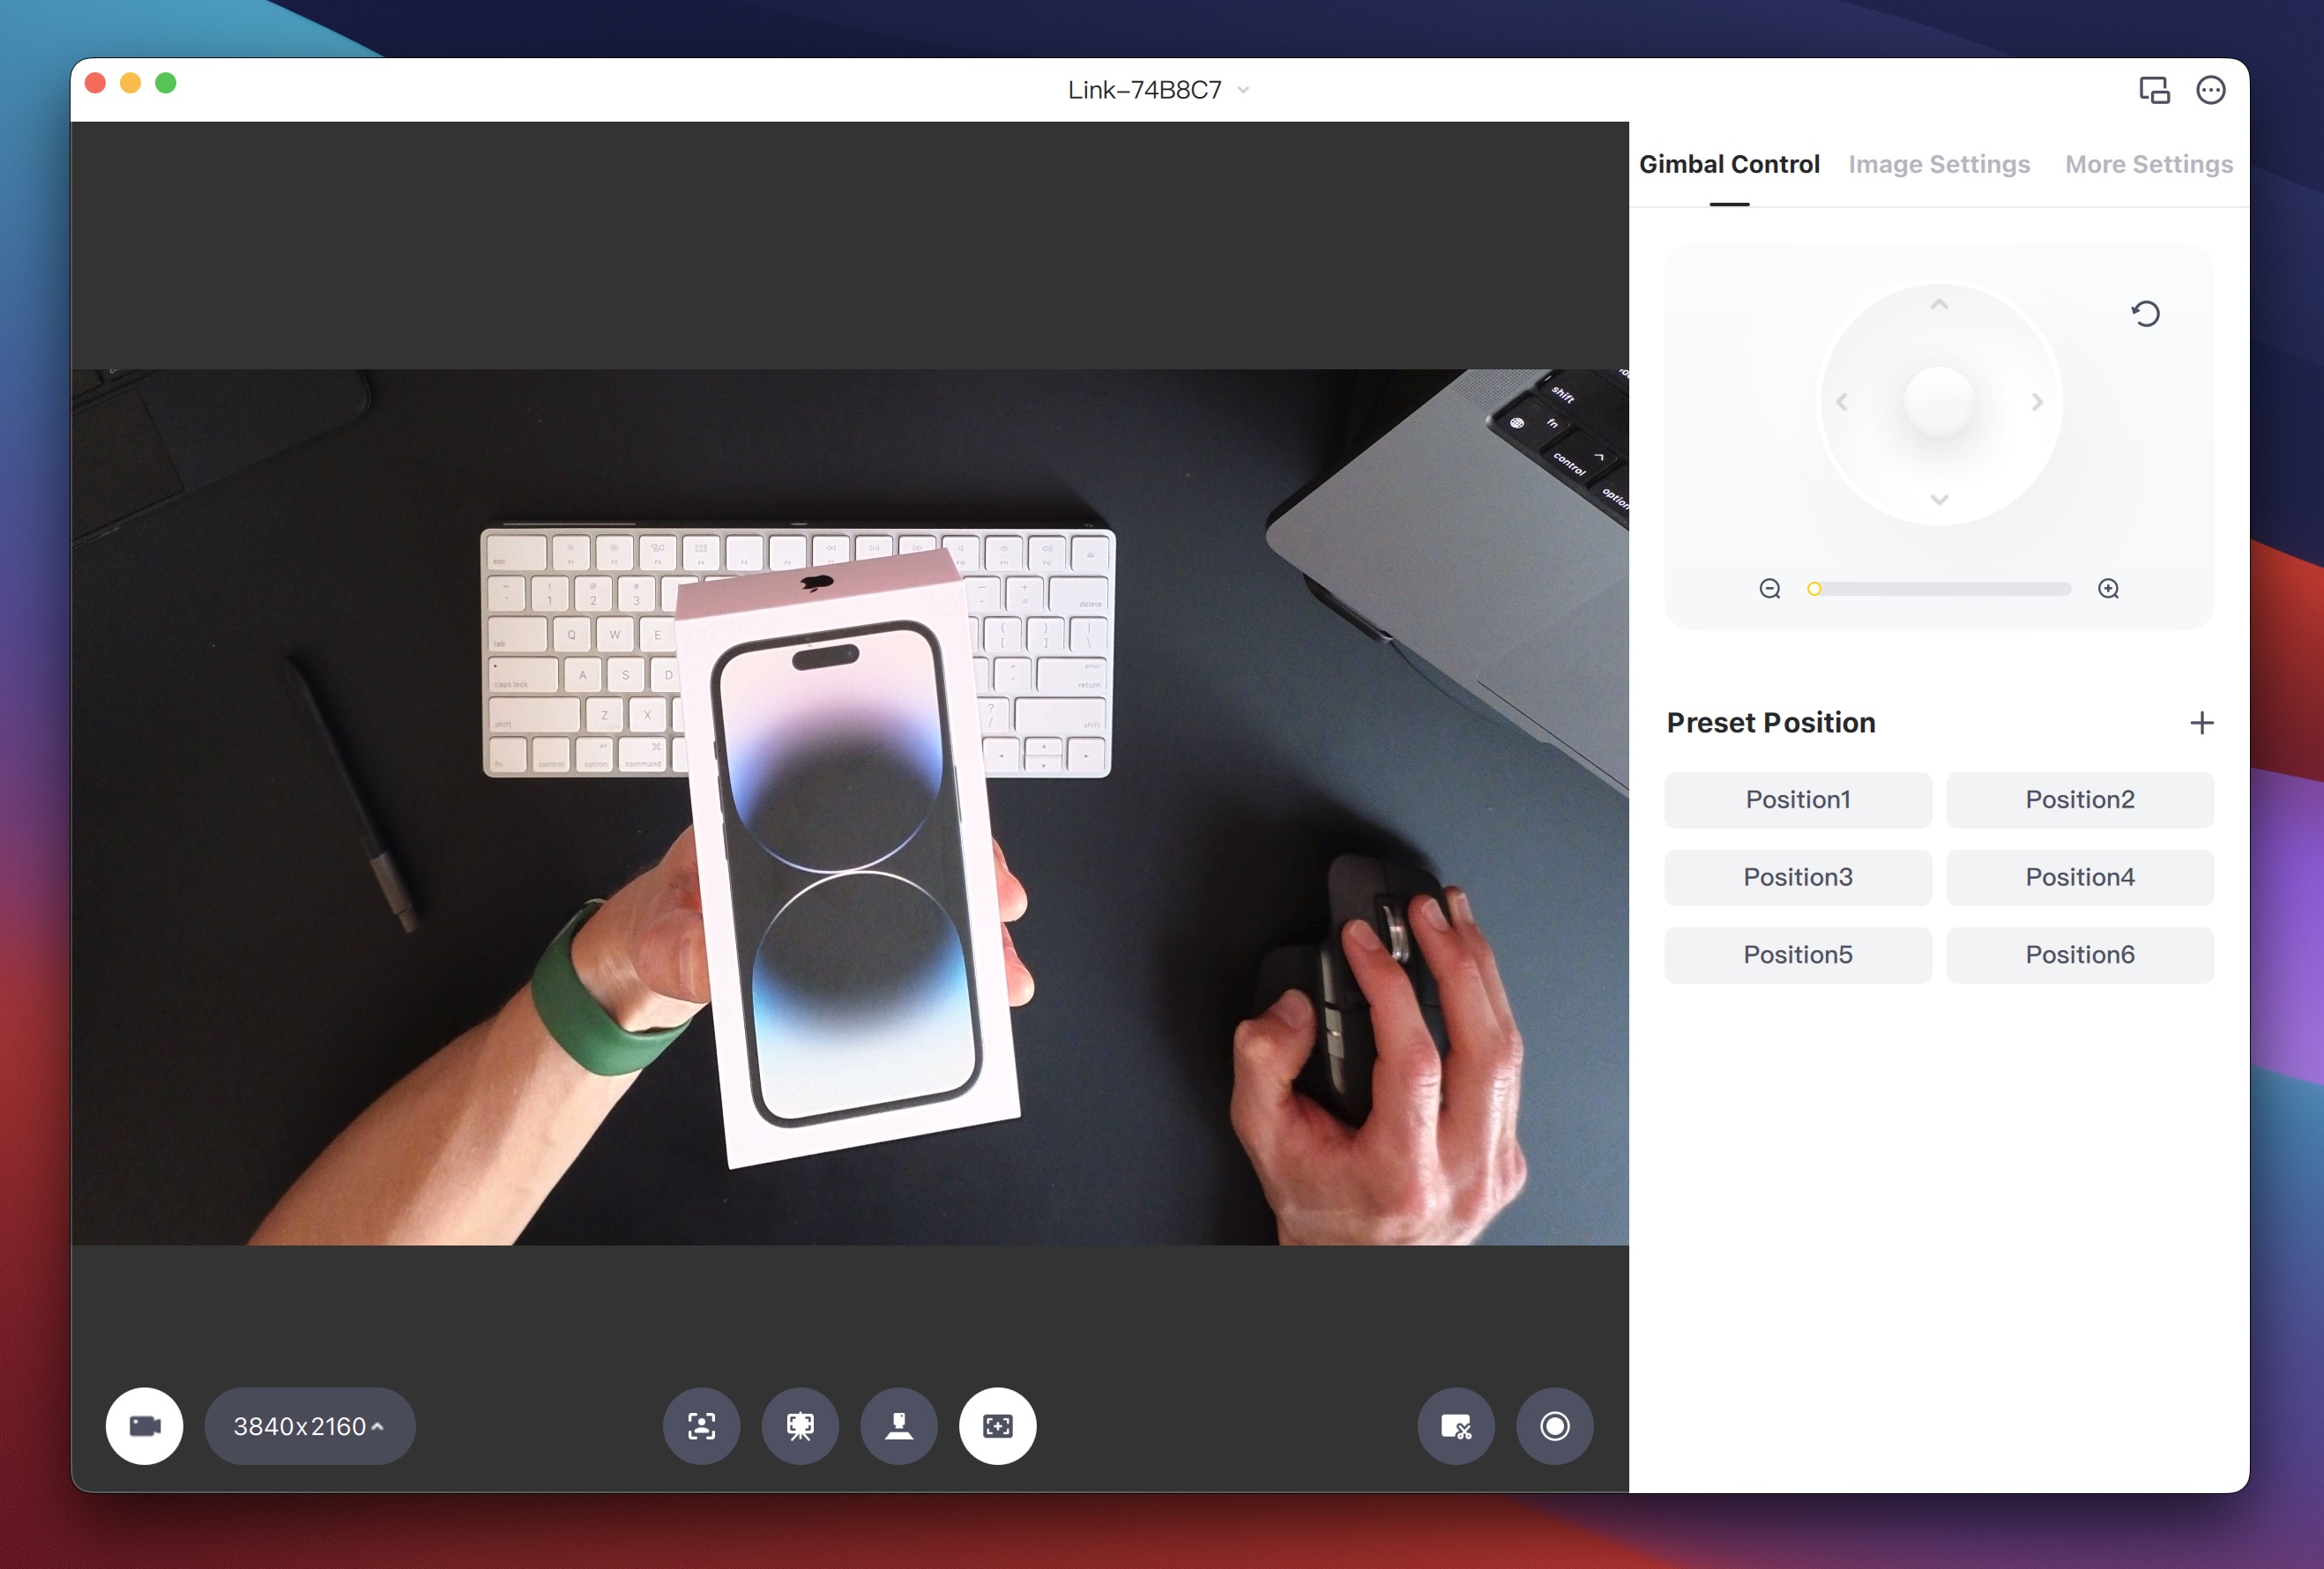Start video recording
Screen dimensions: 2324x1569
(1554, 1427)
